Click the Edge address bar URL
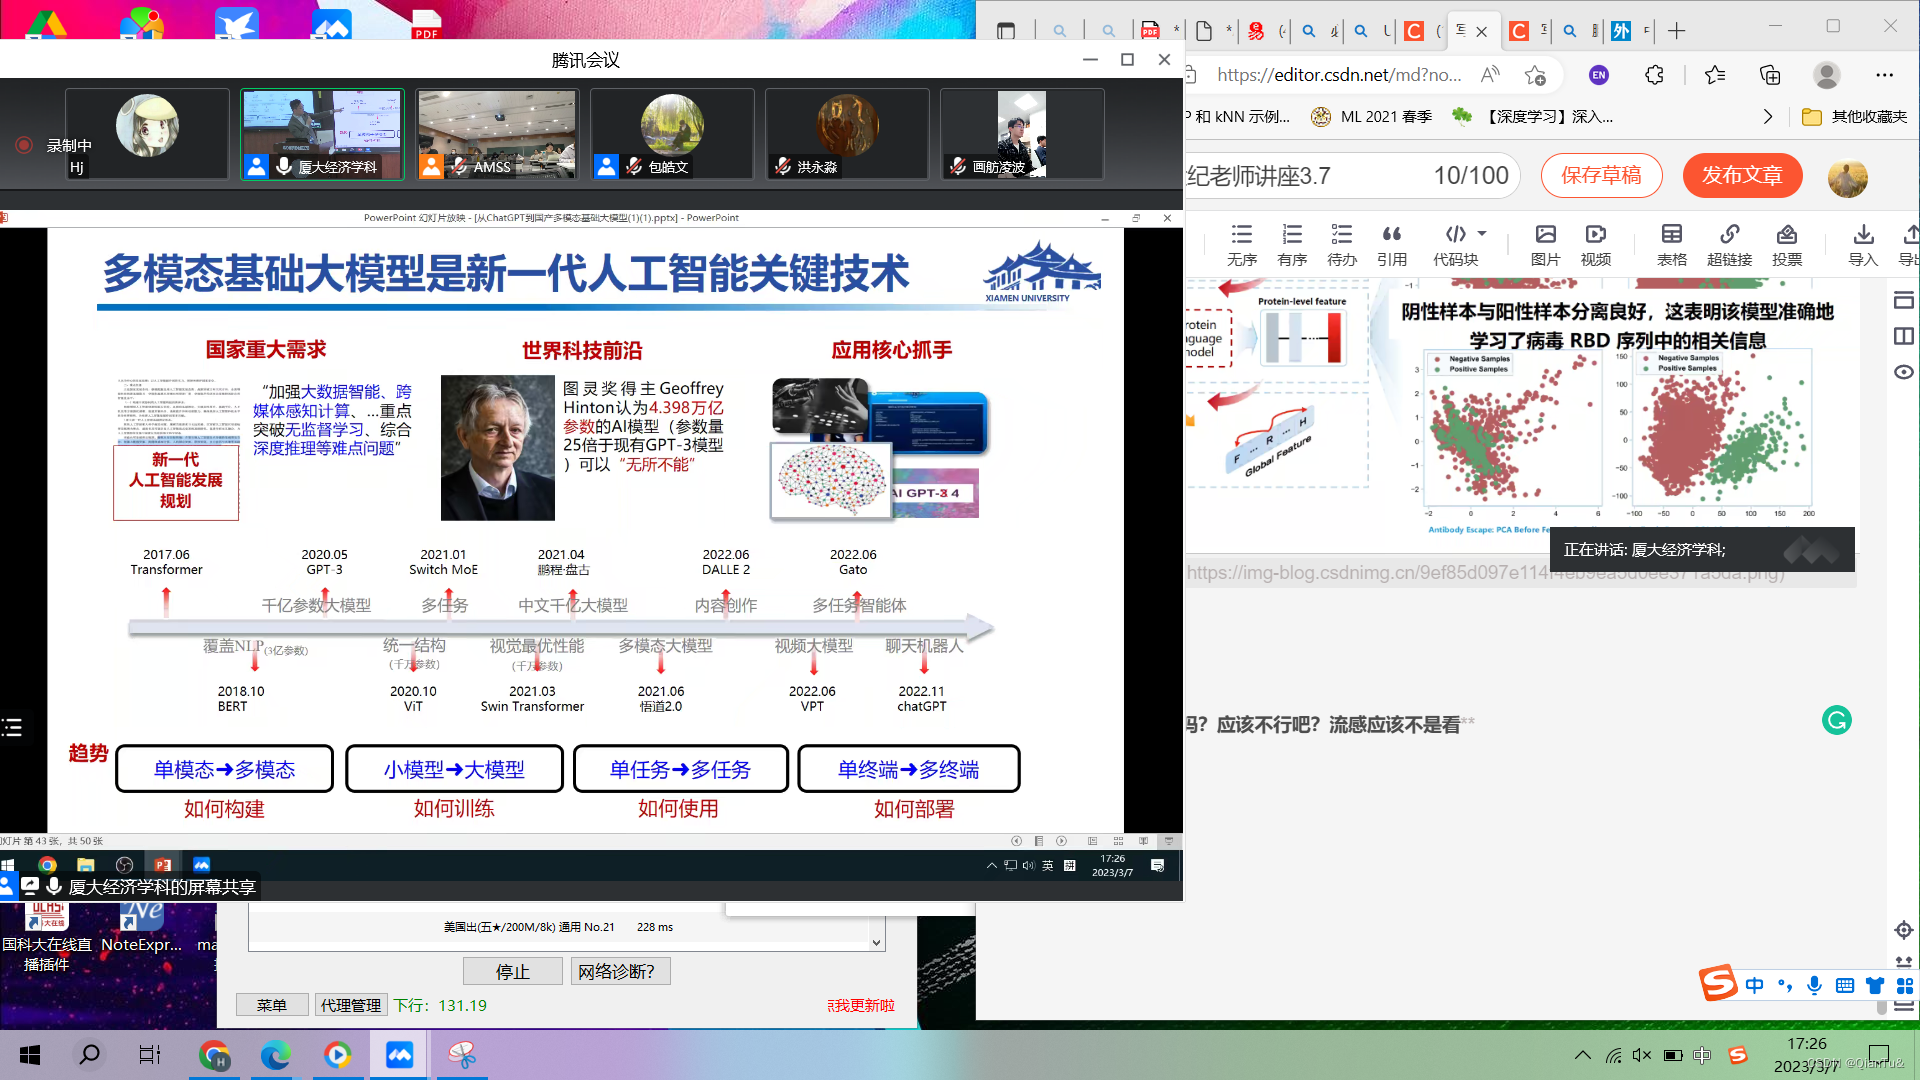This screenshot has width=1920, height=1080. 1339,75
